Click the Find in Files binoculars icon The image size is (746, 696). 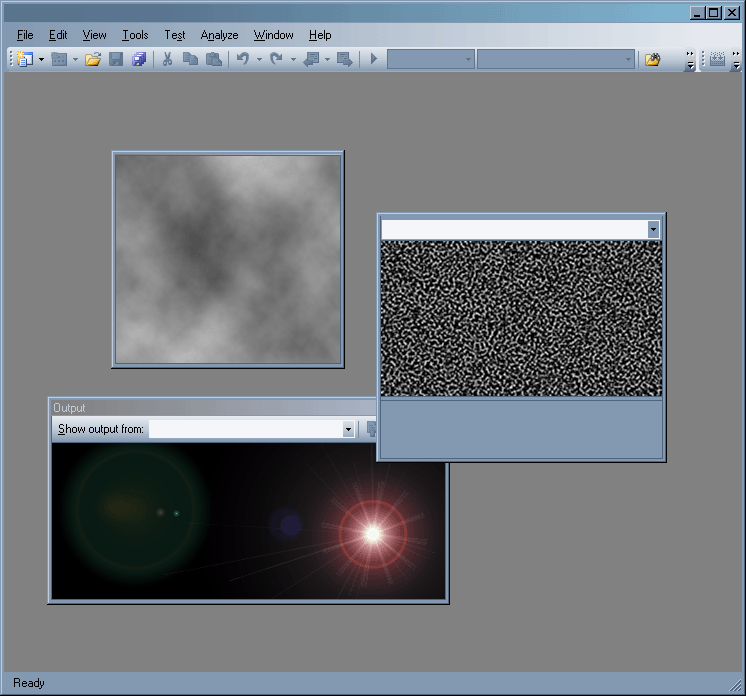coord(652,59)
